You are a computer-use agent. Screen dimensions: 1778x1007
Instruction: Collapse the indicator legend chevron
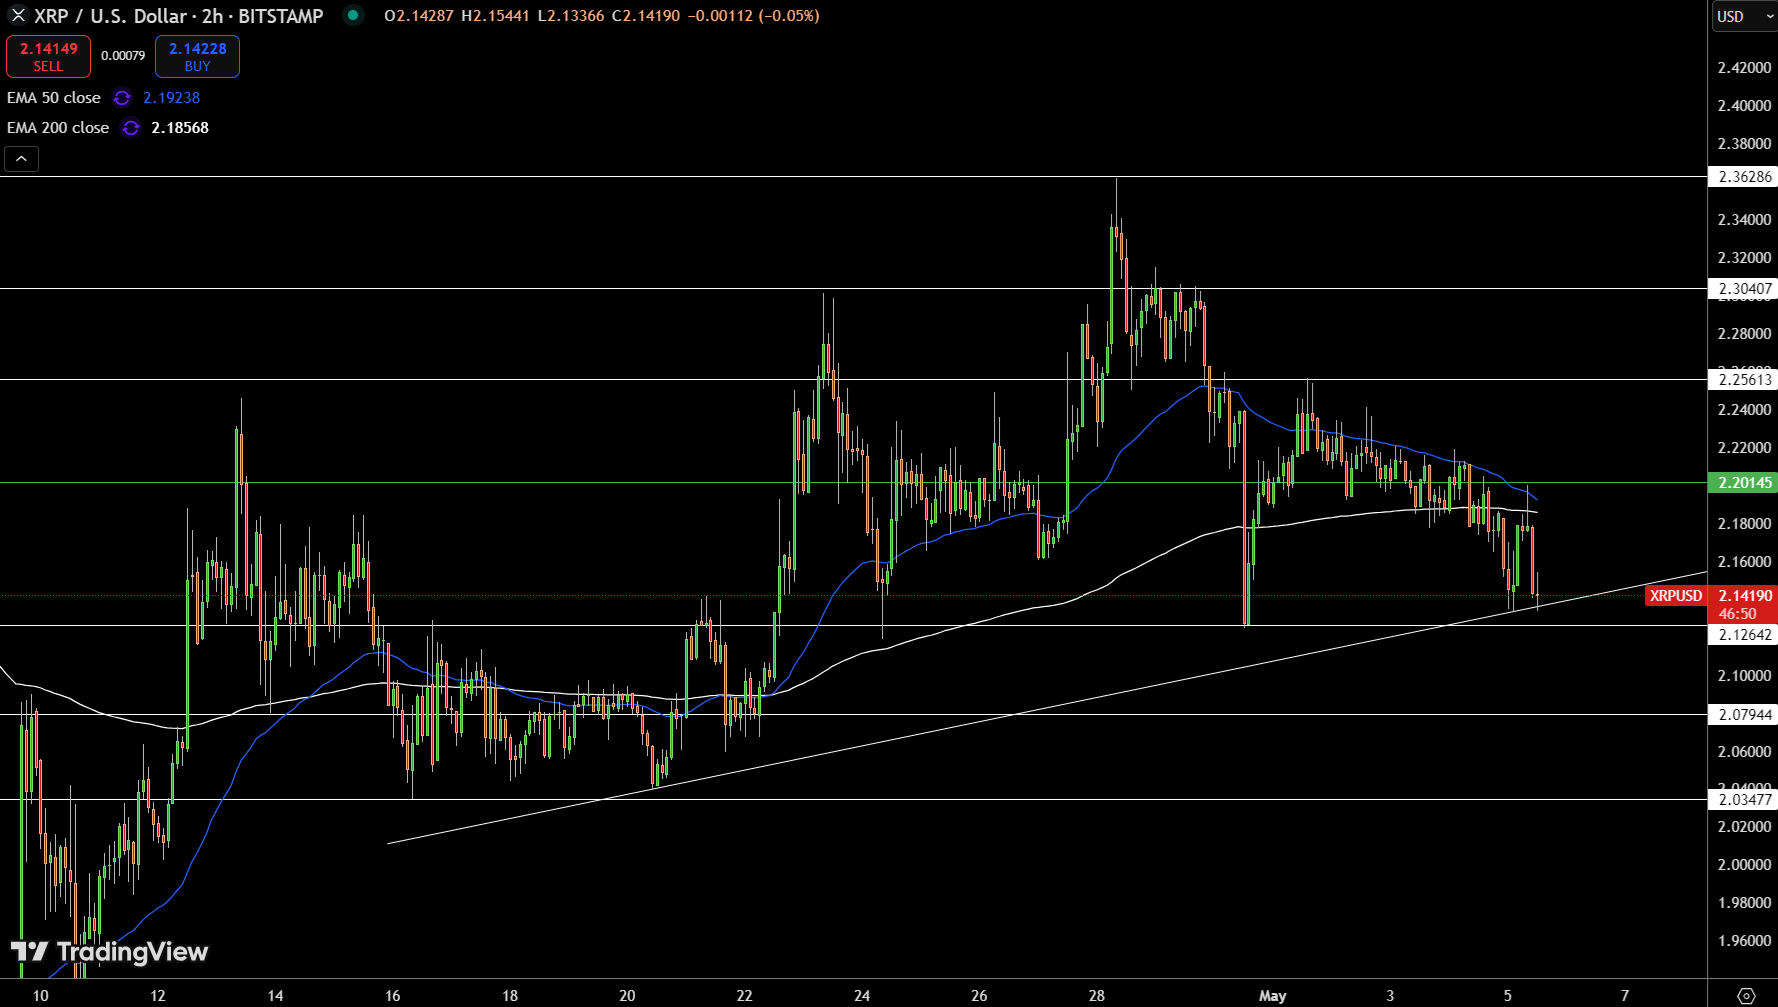[x=22, y=159]
